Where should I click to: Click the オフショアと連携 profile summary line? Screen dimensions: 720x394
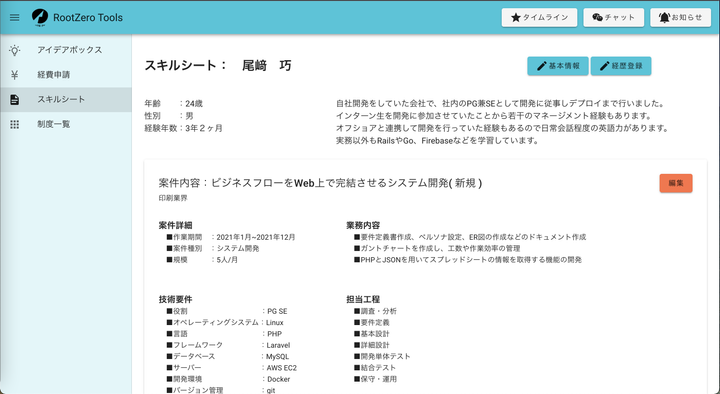(503, 128)
